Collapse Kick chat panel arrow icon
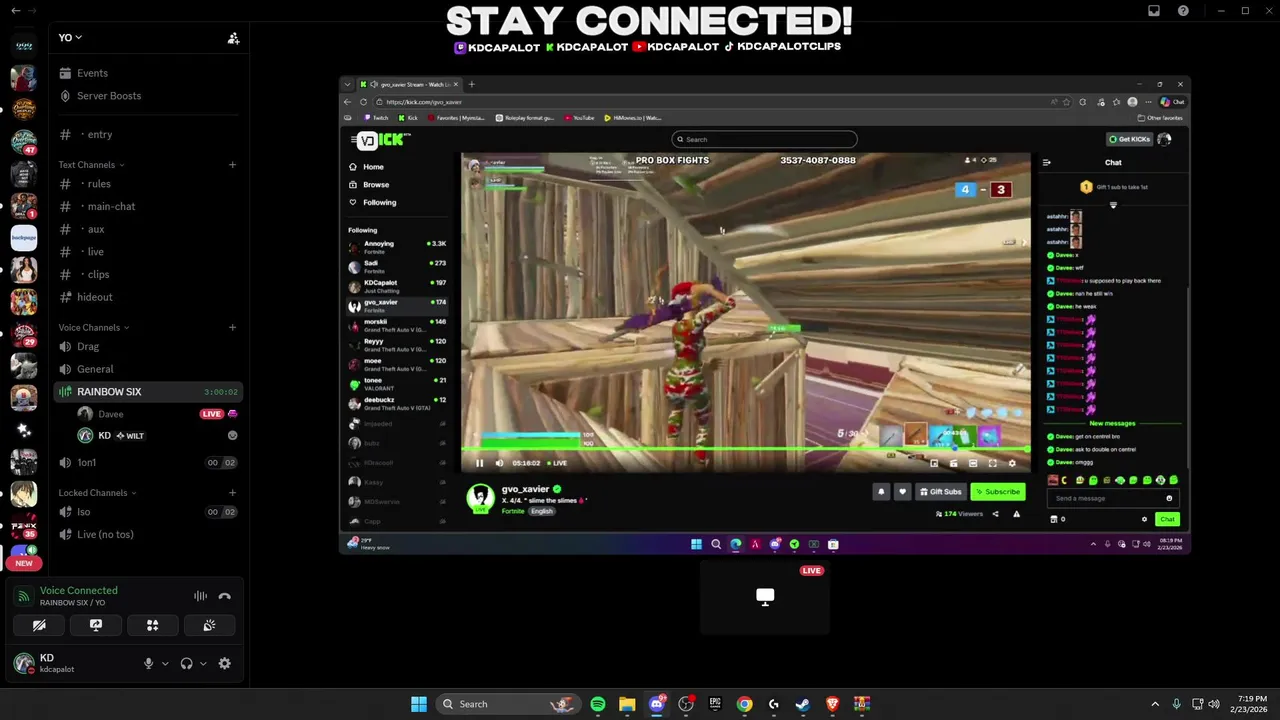The height and width of the screenshot is (720, 1280). pos(1047,163)
